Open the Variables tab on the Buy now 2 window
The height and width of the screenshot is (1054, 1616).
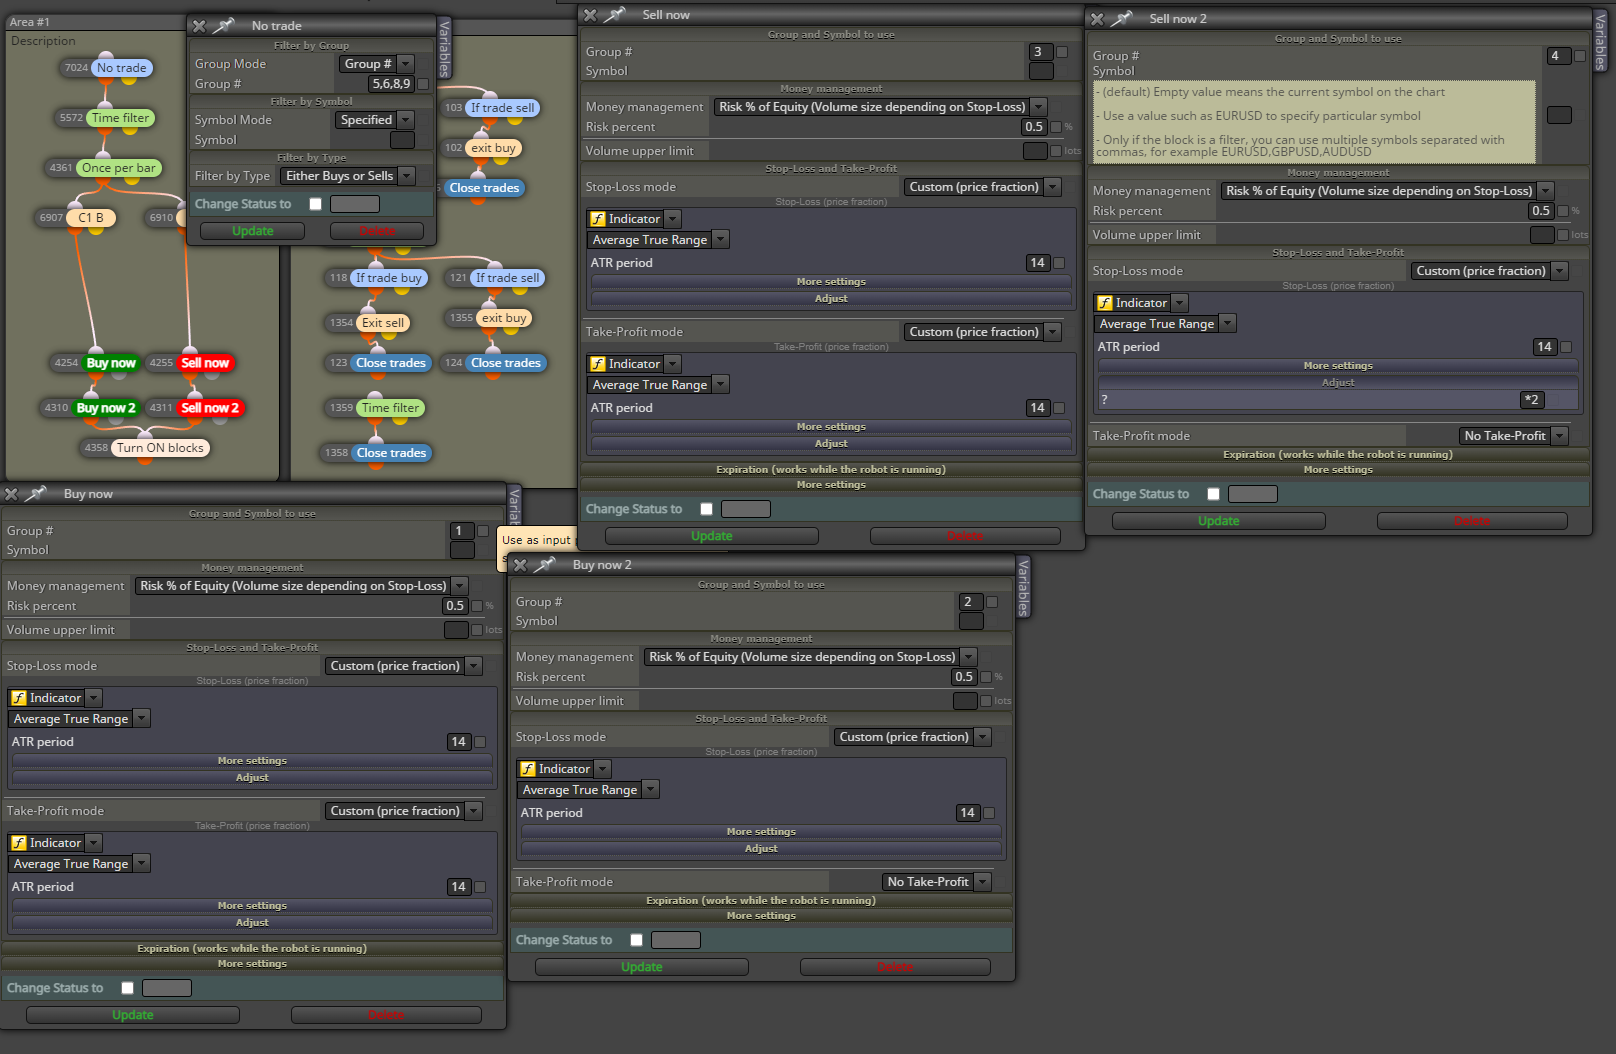[1023, 587]
